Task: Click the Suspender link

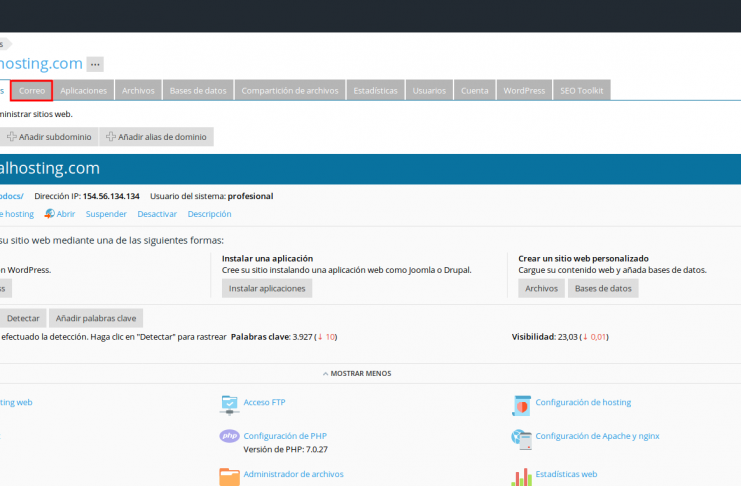Action: click(106, 214)
